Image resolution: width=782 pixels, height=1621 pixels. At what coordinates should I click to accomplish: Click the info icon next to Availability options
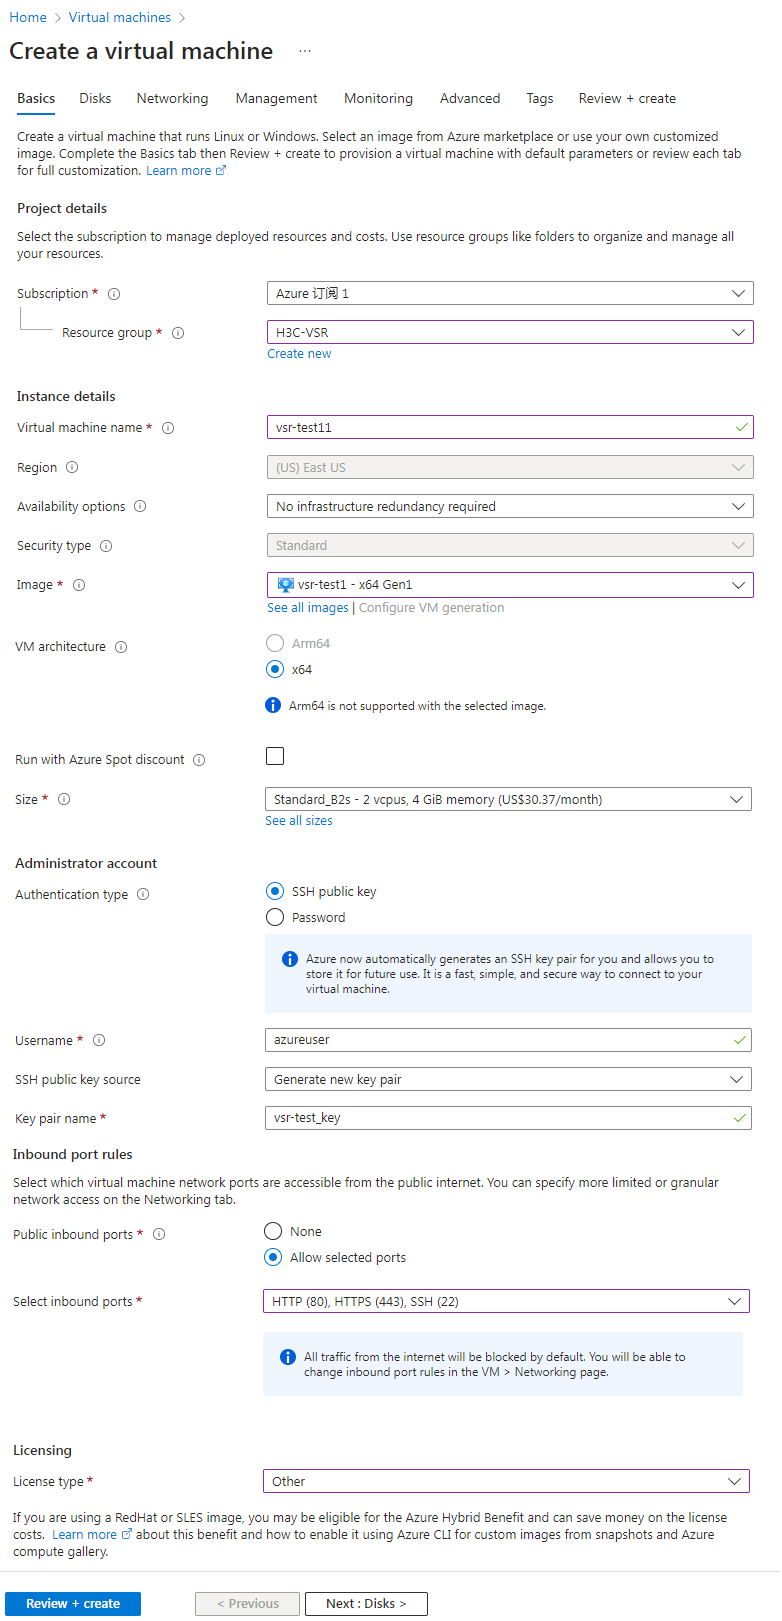click(x=140, y=507)
